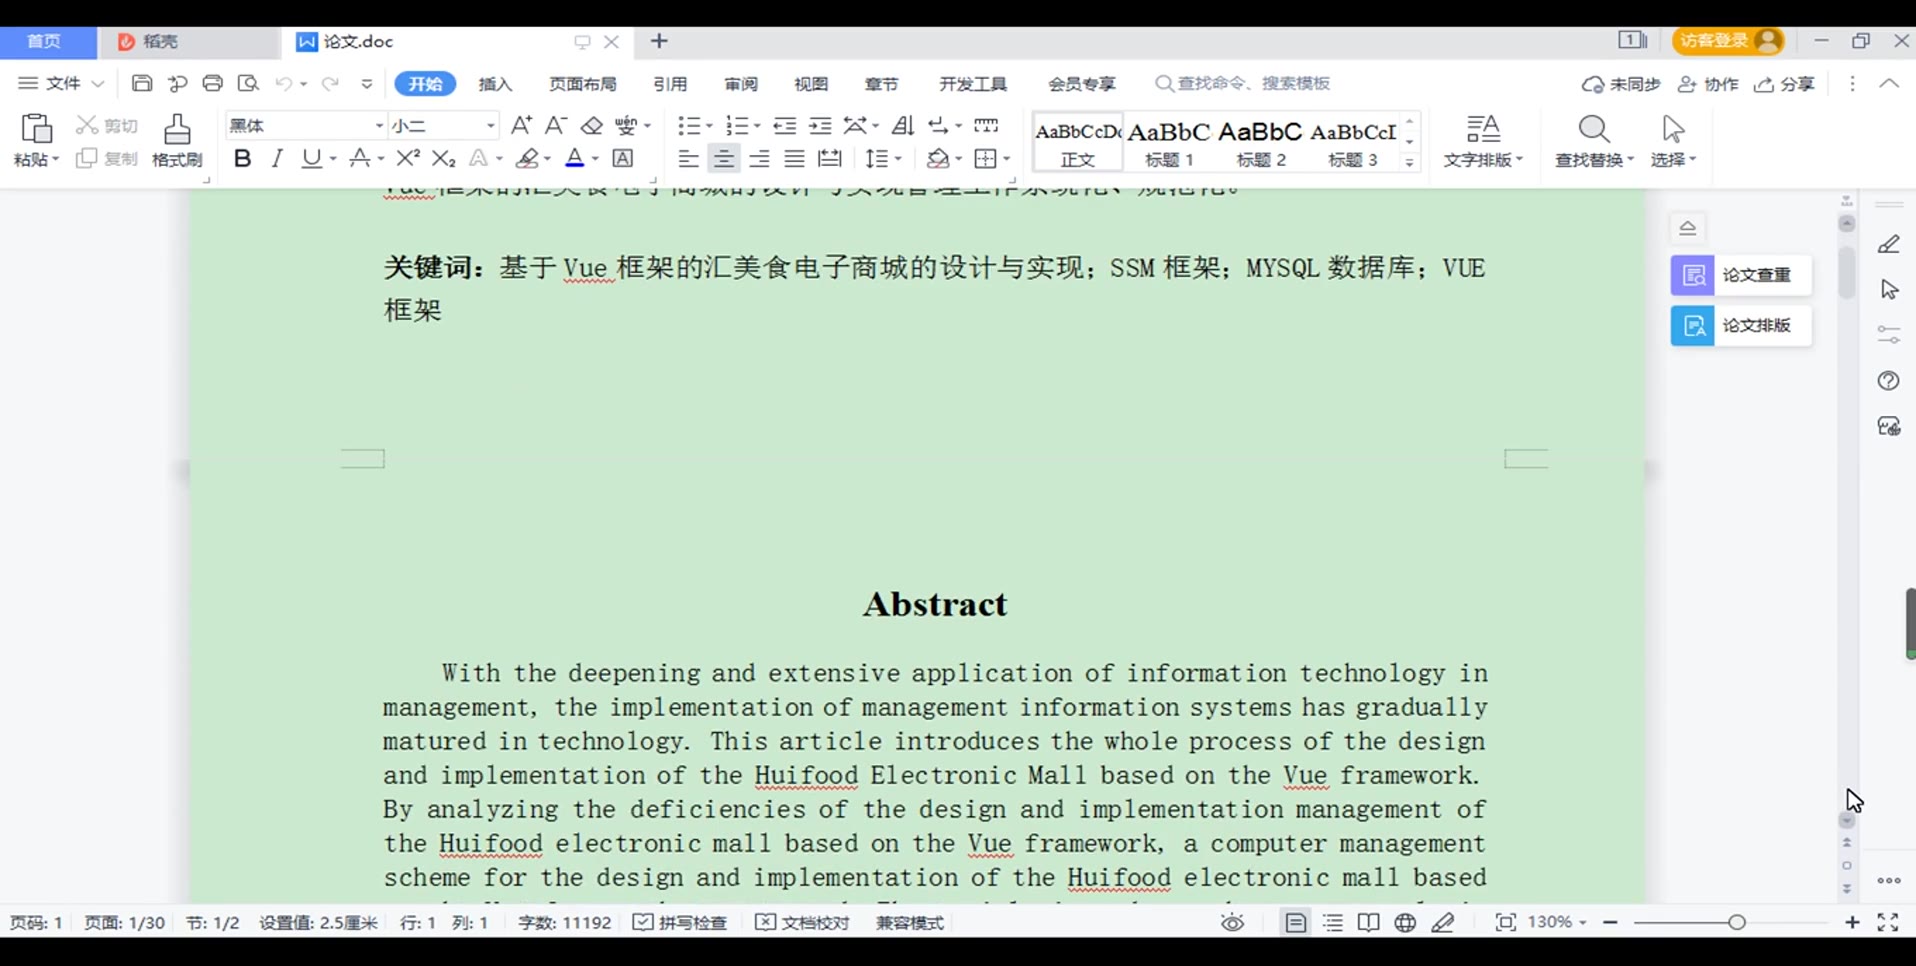Image resolution: width=1916 pixels, height=966 pixels.
Task: Click the Cut scissors button
Action: (x=107, y=125)
